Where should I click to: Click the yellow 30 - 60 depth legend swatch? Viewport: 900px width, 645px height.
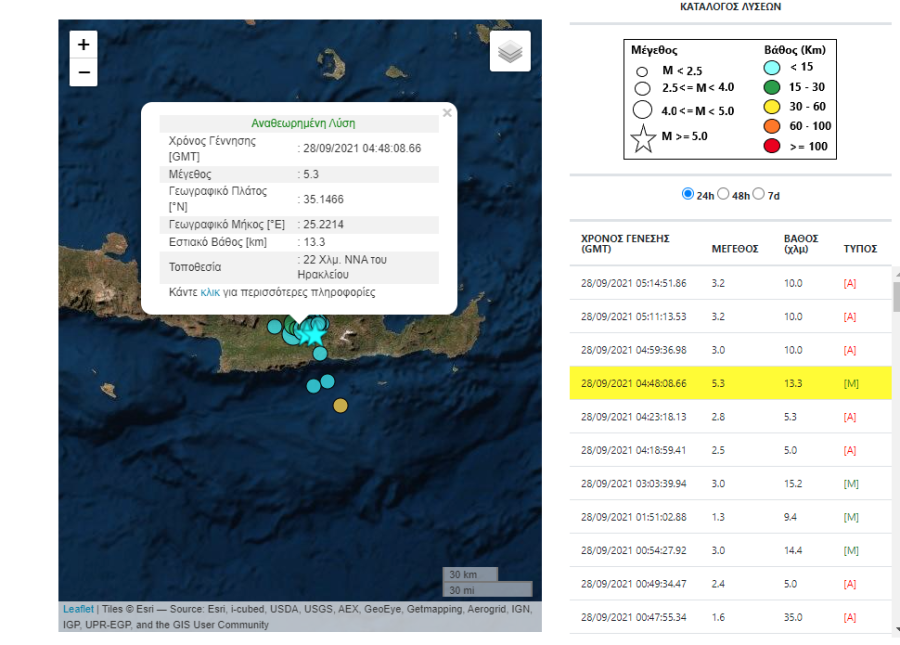pos(771,107)
